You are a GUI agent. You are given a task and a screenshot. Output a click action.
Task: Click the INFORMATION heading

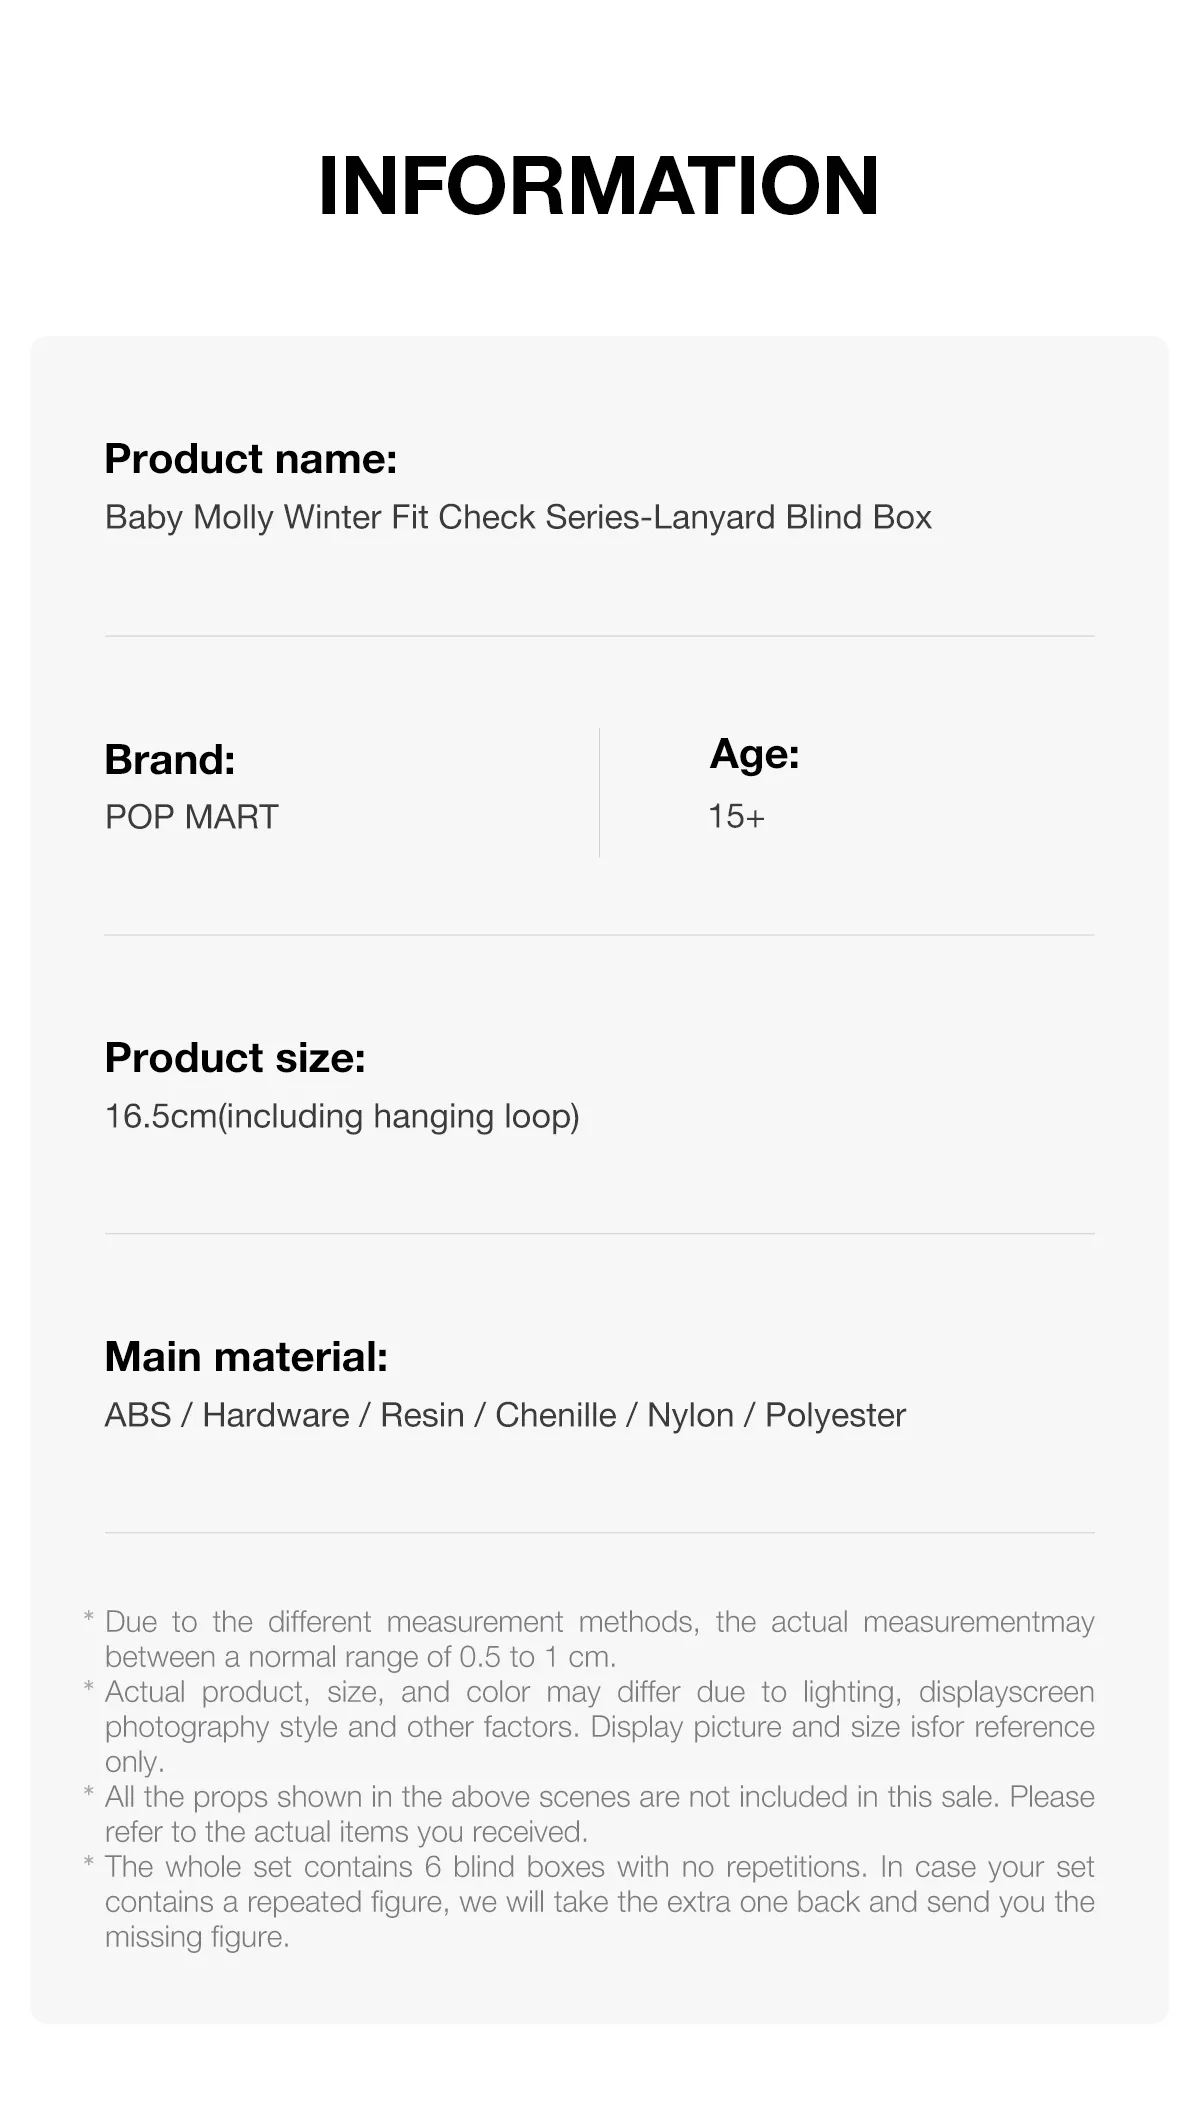click(598, 186)
